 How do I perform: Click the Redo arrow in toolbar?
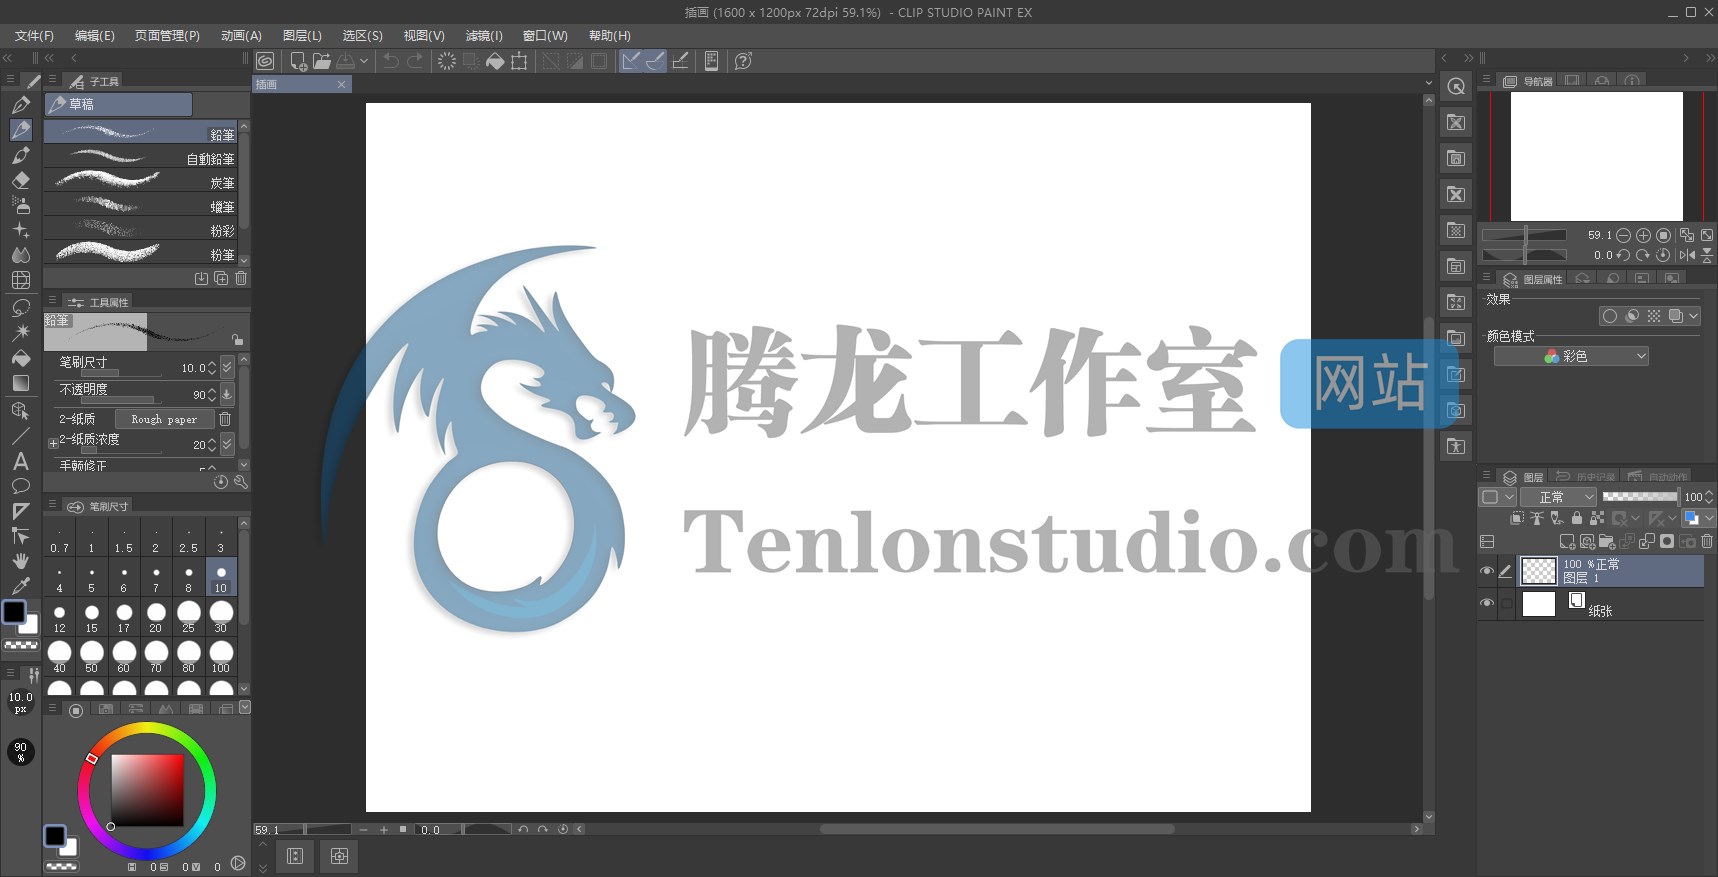[x=415, y=61]
